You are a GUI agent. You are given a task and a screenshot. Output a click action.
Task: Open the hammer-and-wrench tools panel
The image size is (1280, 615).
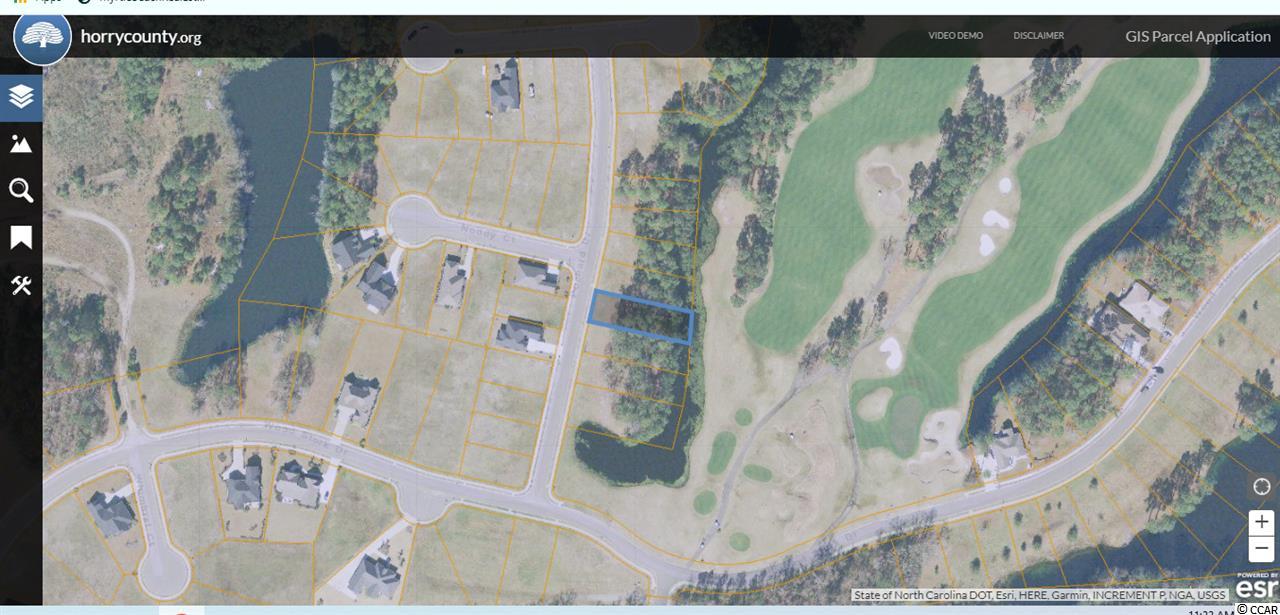[21, 286]
